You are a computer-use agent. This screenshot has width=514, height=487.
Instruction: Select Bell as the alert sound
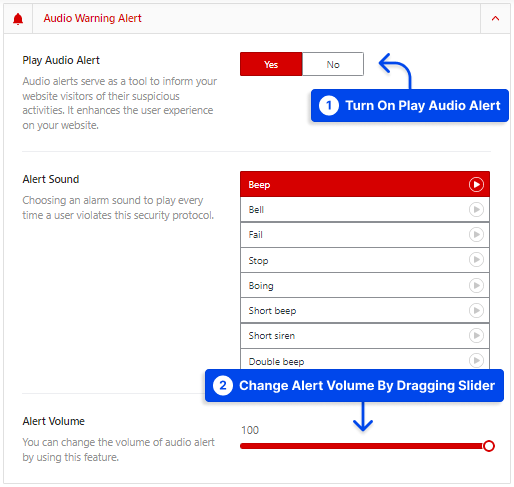click(365, 210)
